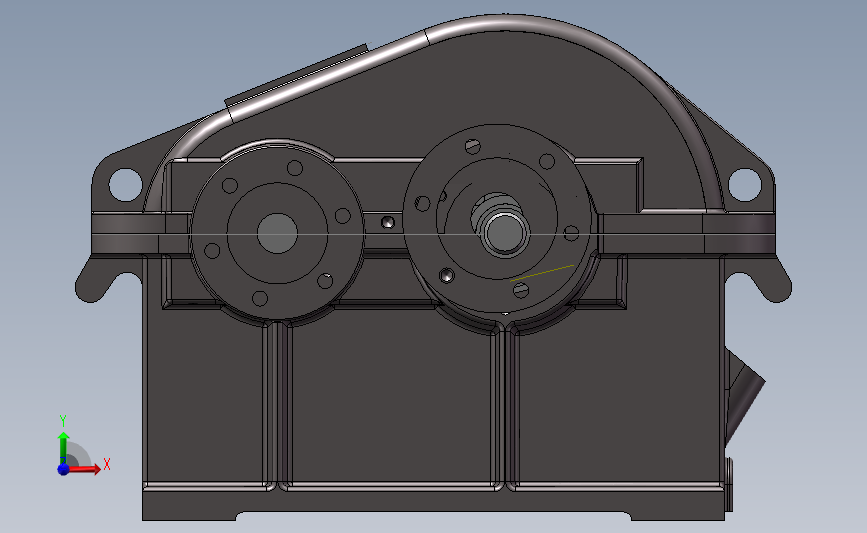Screen dimensions: 867x533
Task: Select the left vertical stiffening rib
Action: pos(277,406)
